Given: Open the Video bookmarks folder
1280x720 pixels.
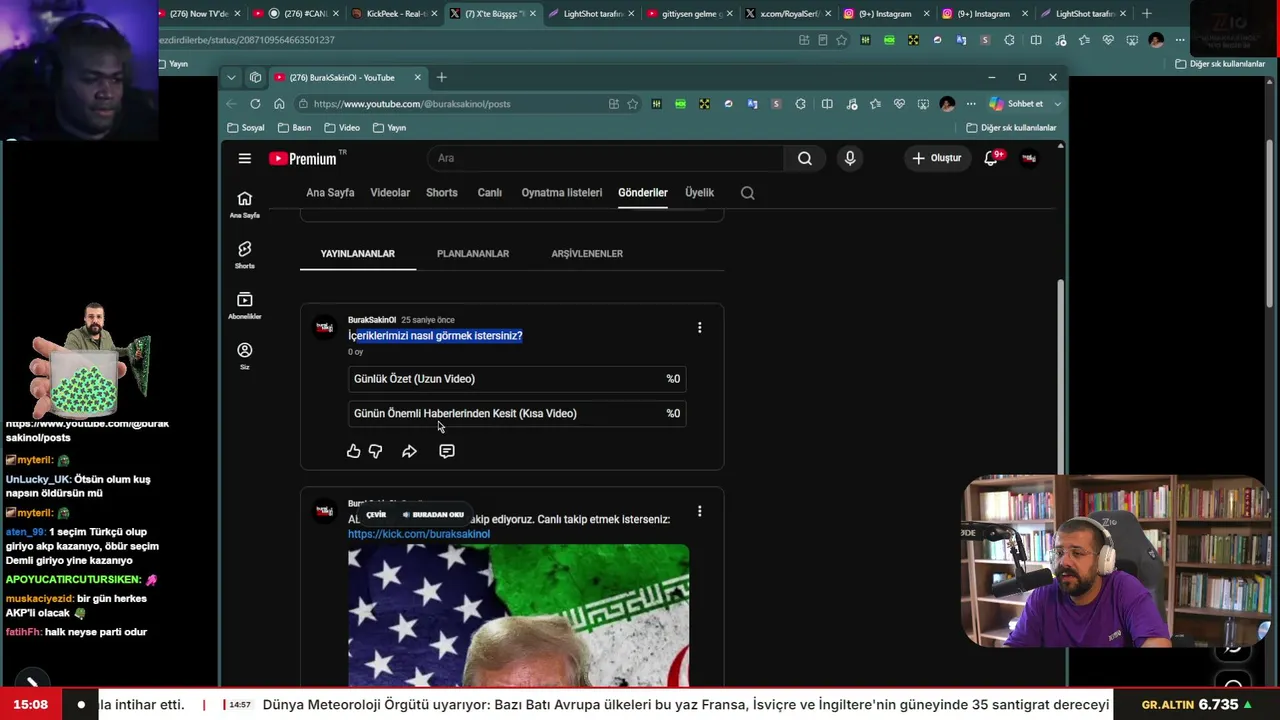Looking at the screenshot, I should click(x=342, y=128).
